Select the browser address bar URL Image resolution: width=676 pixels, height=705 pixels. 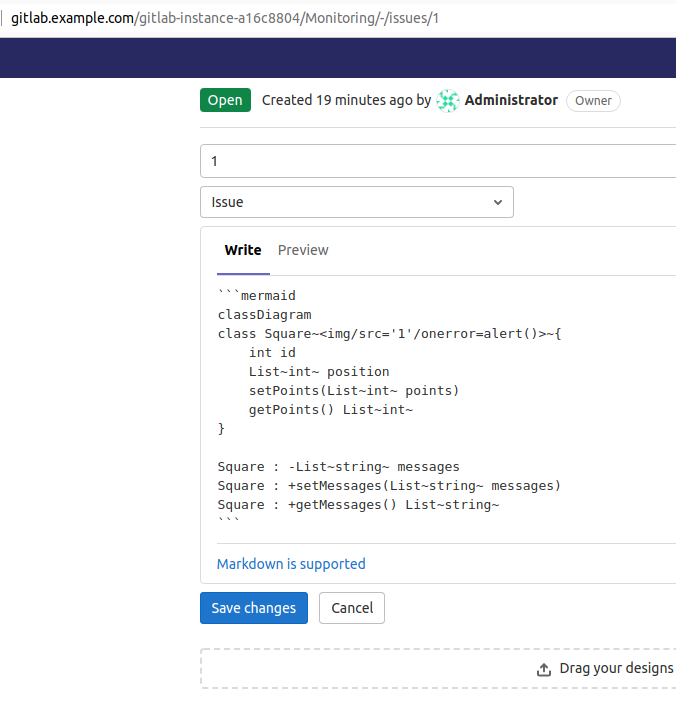225,18
